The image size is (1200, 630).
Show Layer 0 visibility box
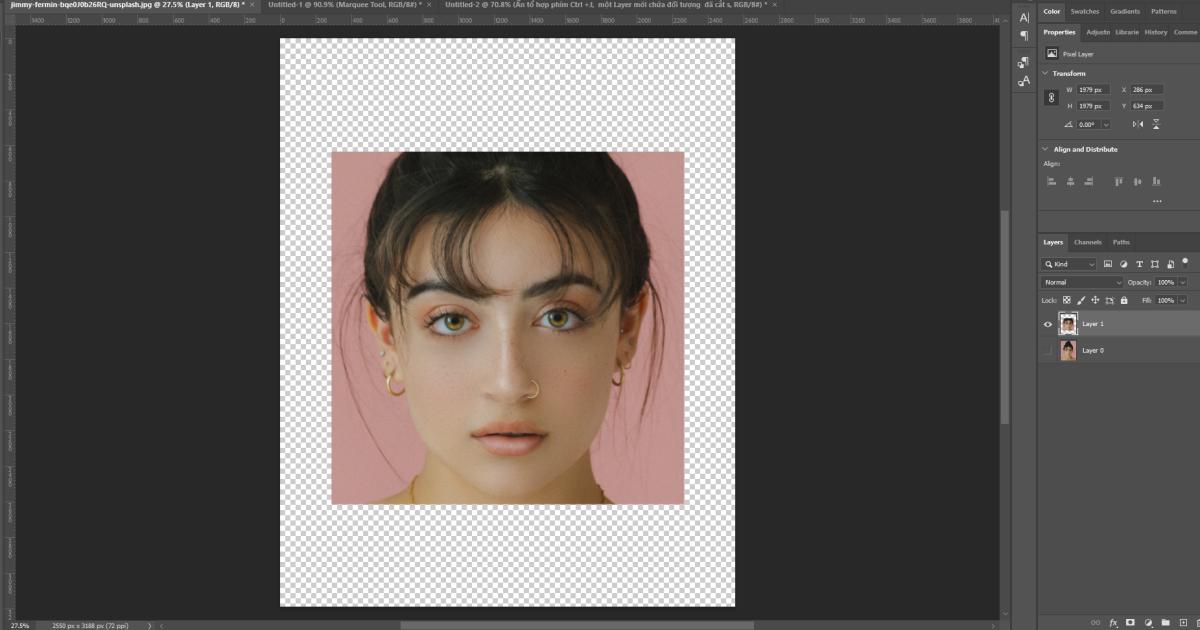pos(1048,350)
